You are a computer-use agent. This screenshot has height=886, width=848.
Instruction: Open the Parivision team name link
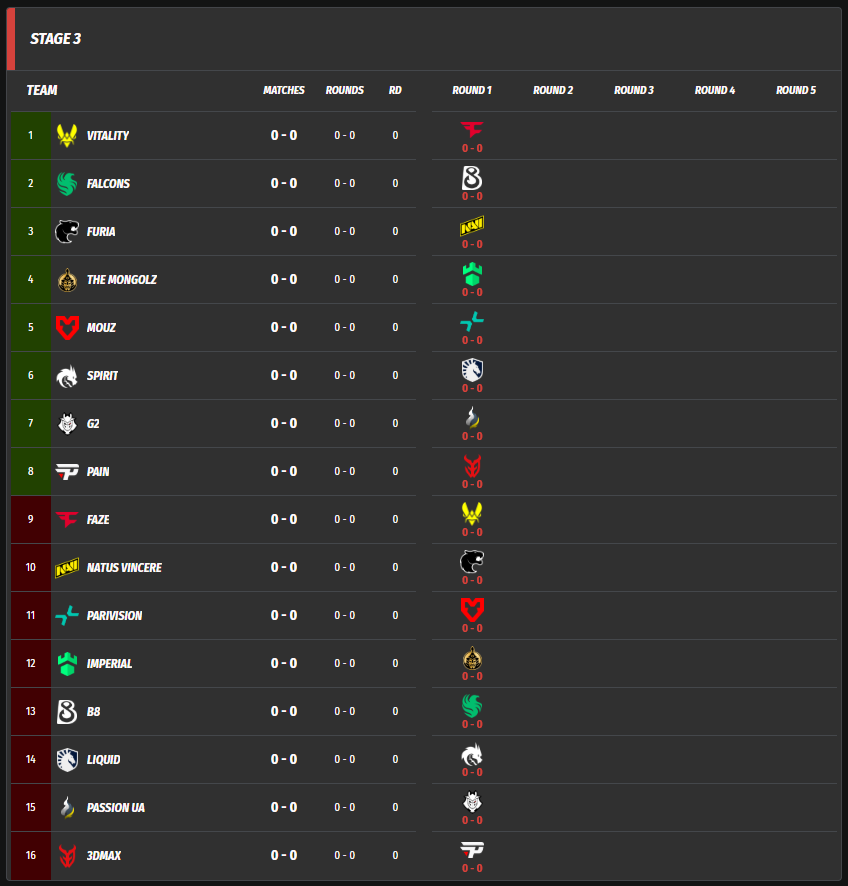click(x=114, y=615)
